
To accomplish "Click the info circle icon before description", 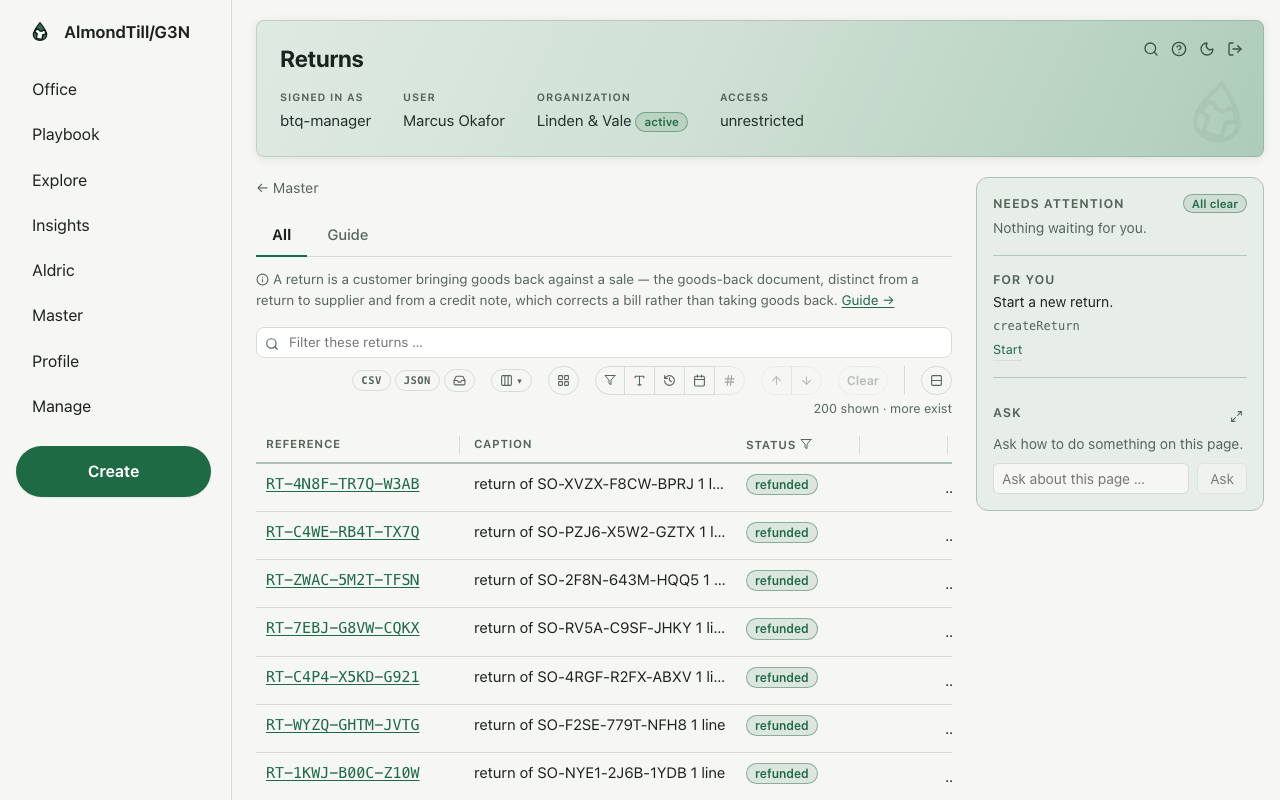I will [x=262, y=280].
